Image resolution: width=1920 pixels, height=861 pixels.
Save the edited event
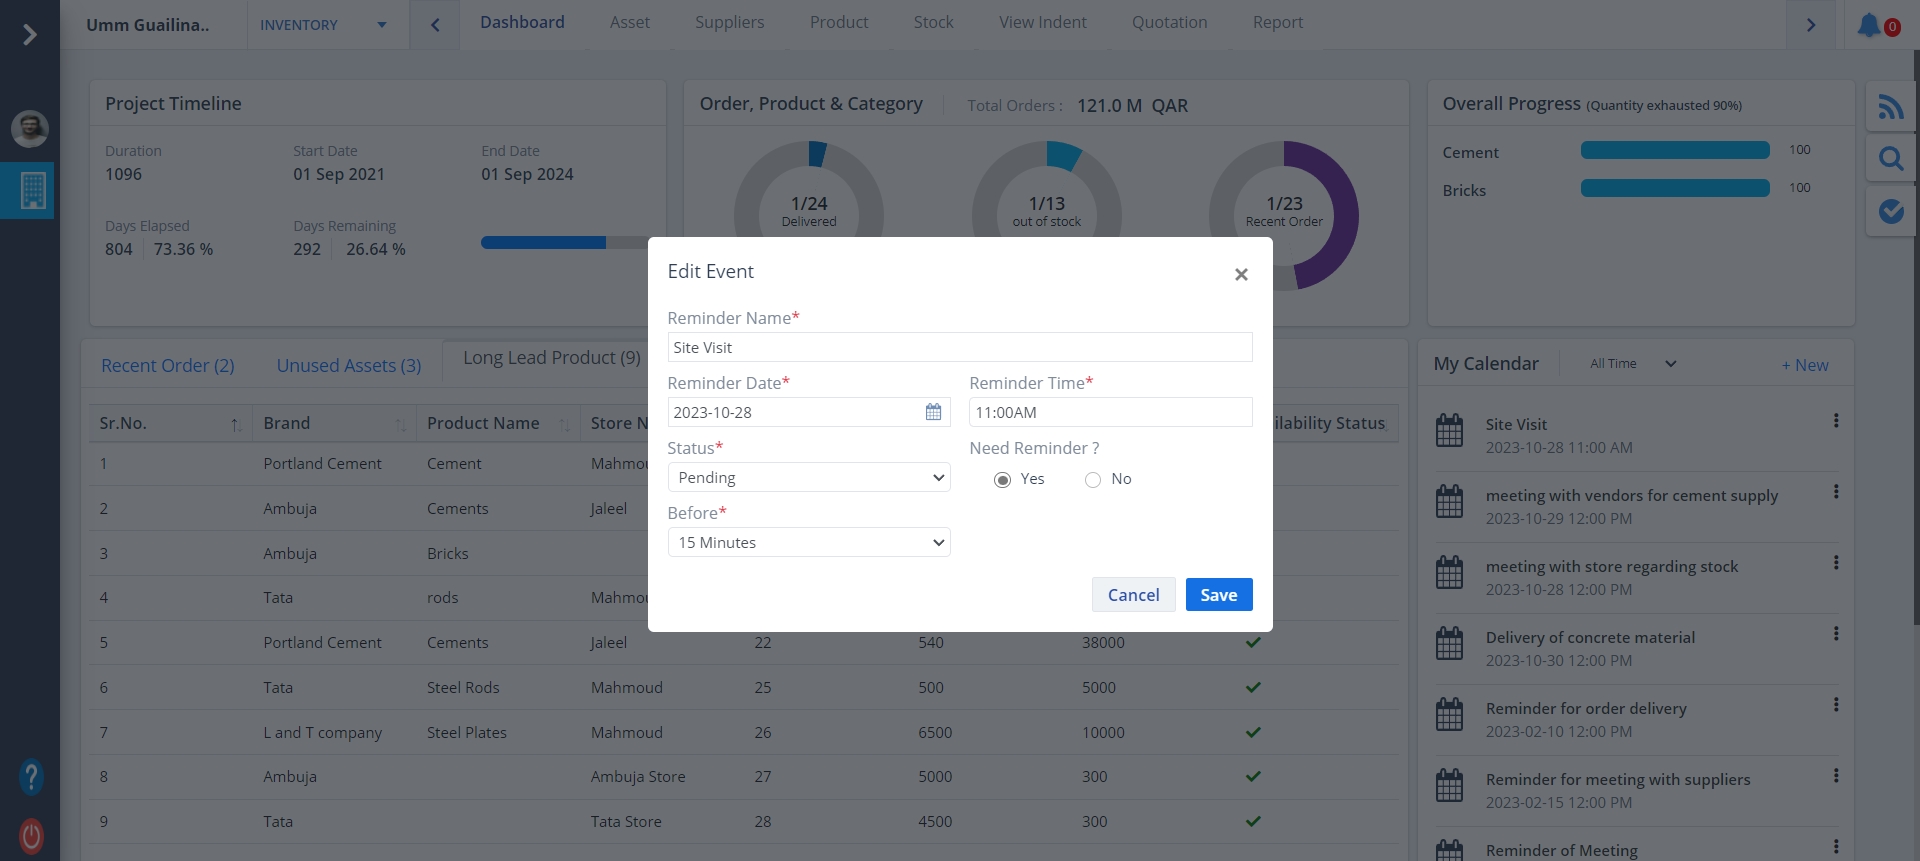point(1218,595)
